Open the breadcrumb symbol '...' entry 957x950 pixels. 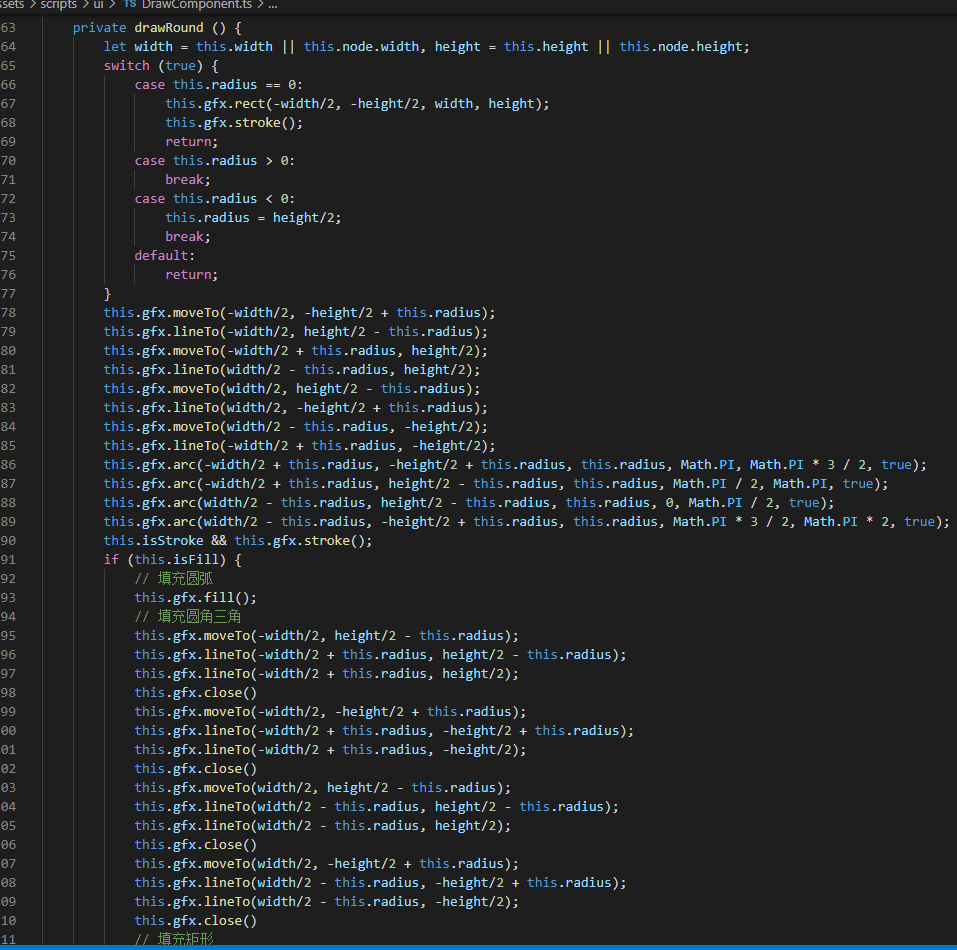tap(272, 4)
